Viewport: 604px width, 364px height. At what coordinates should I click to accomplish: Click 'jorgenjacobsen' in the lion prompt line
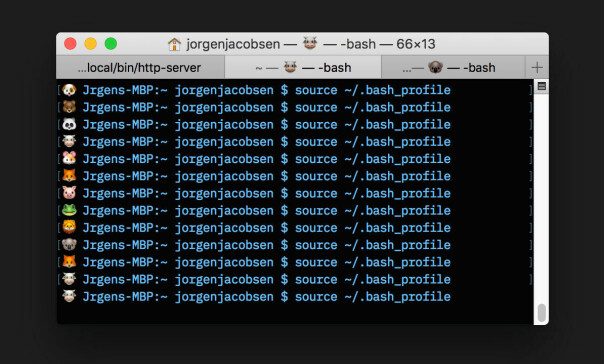pos(224,228)
